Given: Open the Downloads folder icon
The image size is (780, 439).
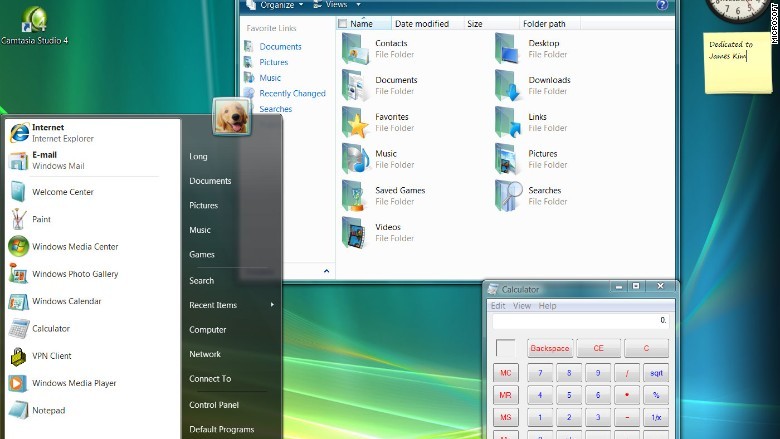Looking at the screenshot, I should point(509,85).
